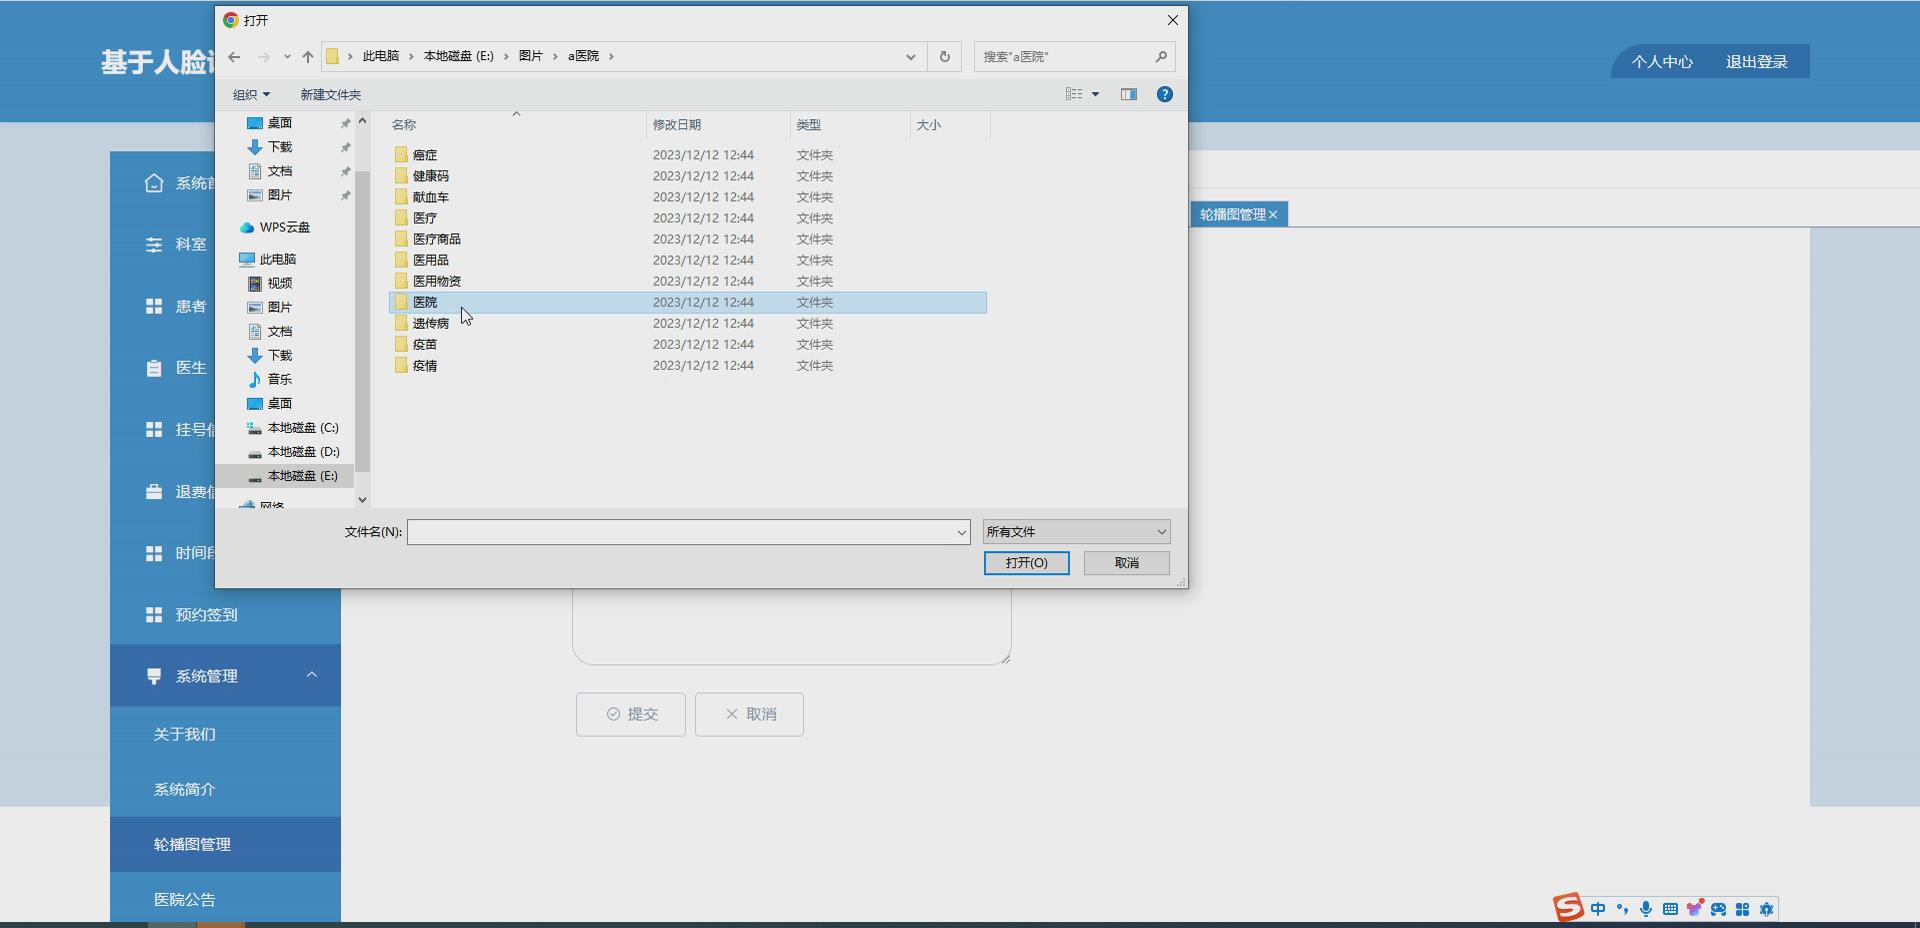
Task: Open the view options icon
Action: 1074,94
